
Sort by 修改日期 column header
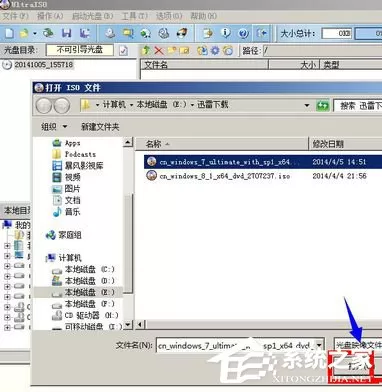point(346,144)
